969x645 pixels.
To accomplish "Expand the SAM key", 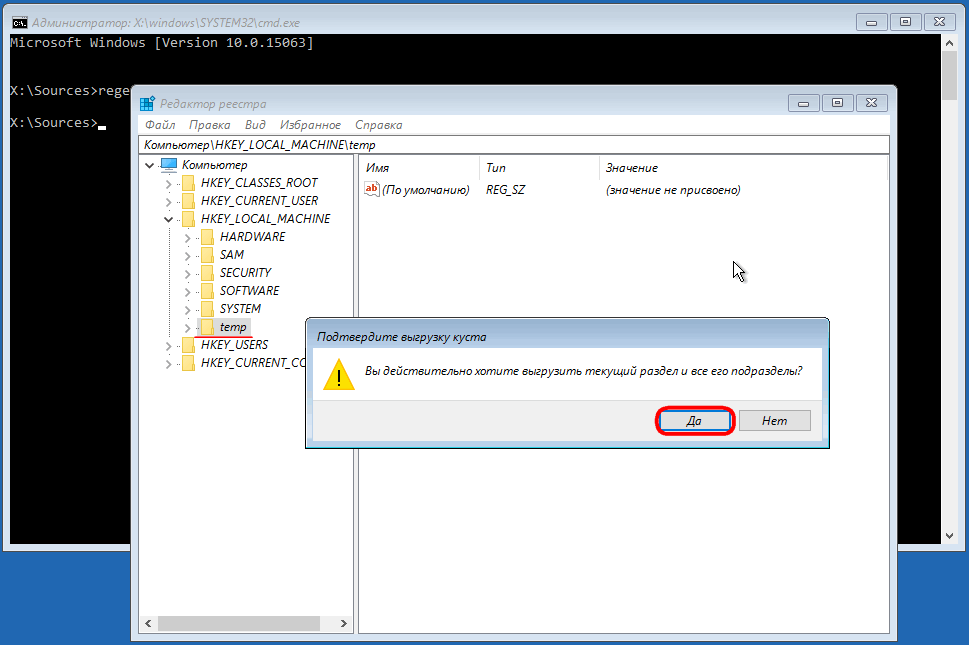I will pyautogui.click(x=187, y=255).
